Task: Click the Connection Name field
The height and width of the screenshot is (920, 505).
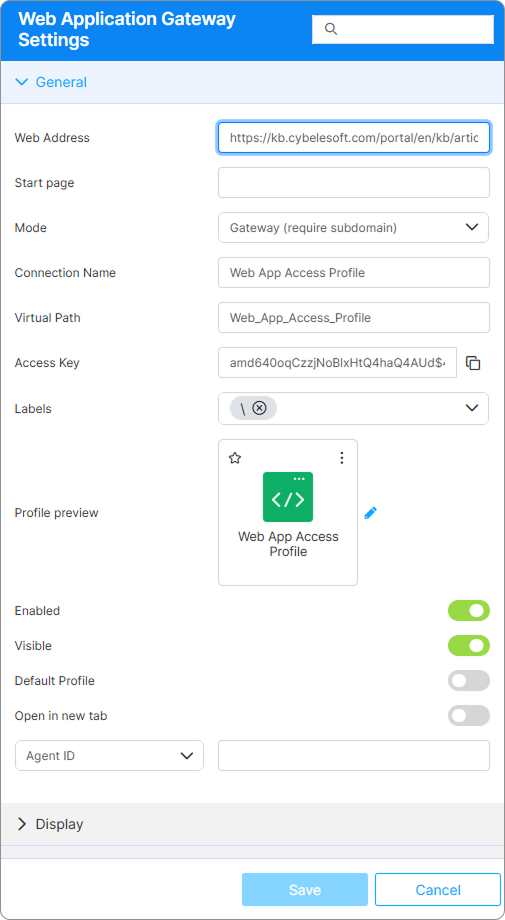Action: click(x=354, y=273)
